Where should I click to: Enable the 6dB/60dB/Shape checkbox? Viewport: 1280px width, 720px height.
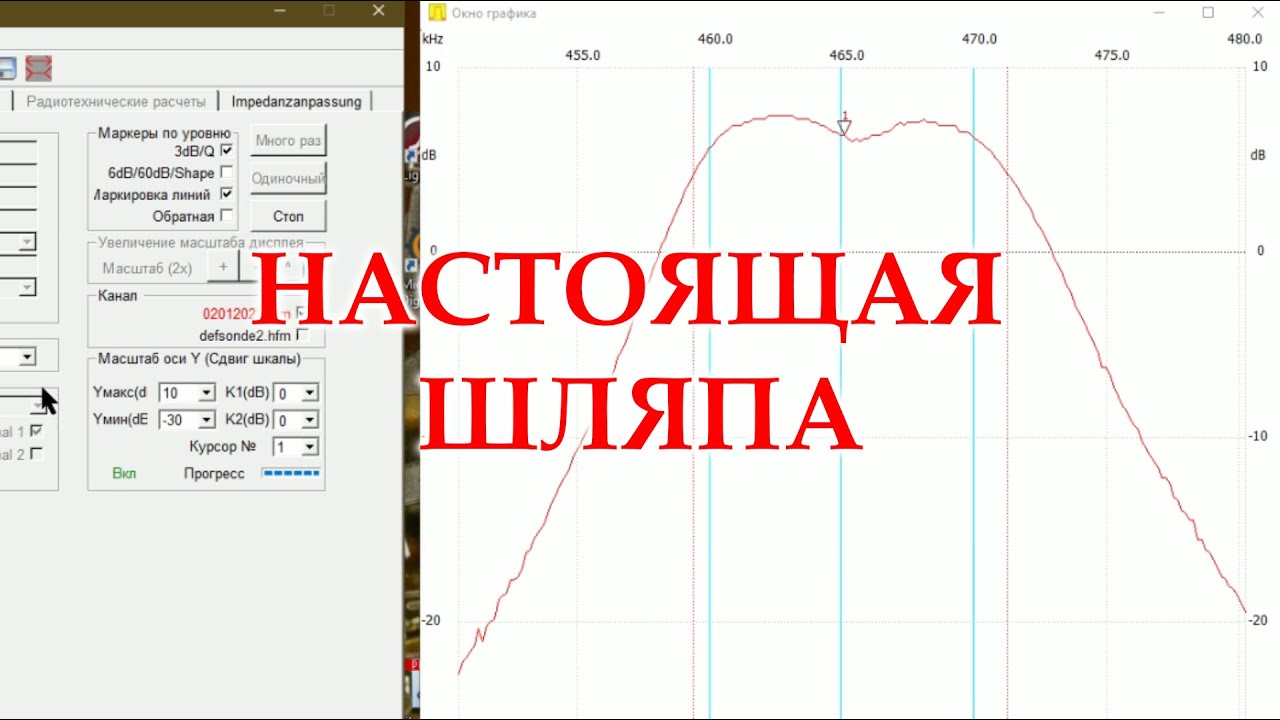pos(226,172)
